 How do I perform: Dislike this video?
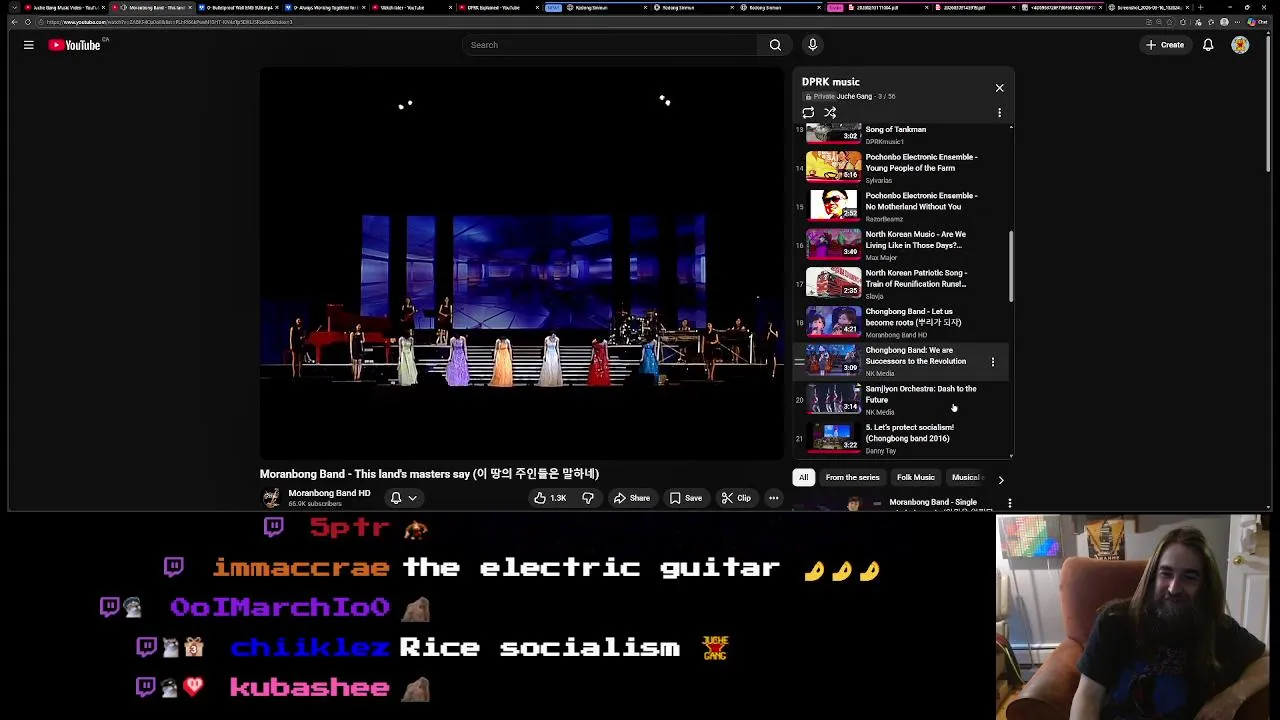pos(588,498)
